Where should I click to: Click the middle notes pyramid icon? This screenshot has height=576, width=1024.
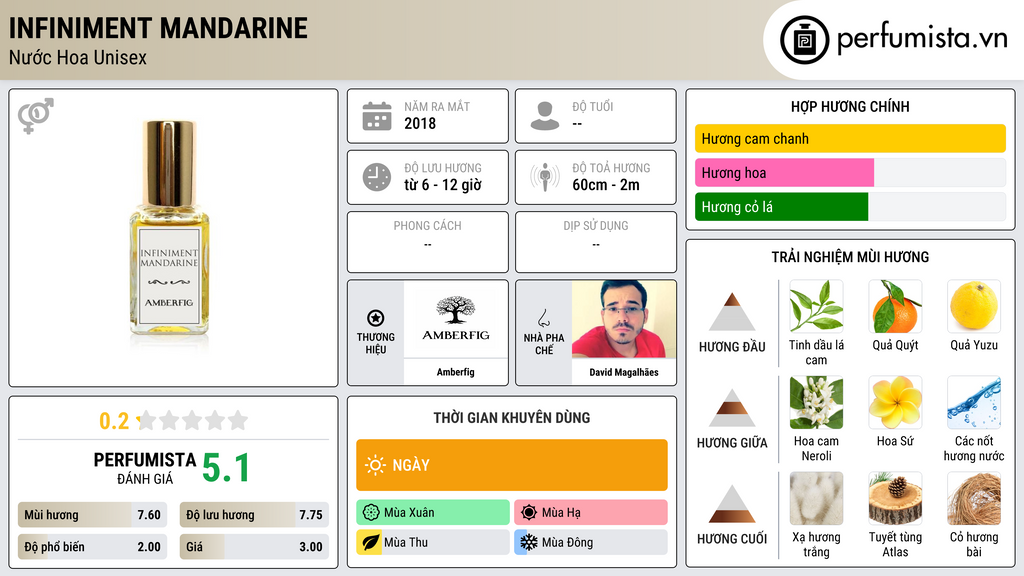pyautogui.click(x=732, y=408)
